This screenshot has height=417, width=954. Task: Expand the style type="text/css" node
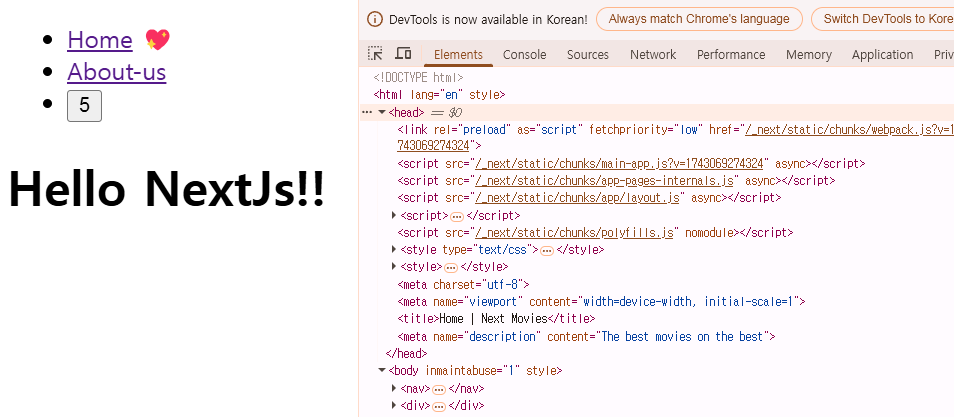[394, 250]
